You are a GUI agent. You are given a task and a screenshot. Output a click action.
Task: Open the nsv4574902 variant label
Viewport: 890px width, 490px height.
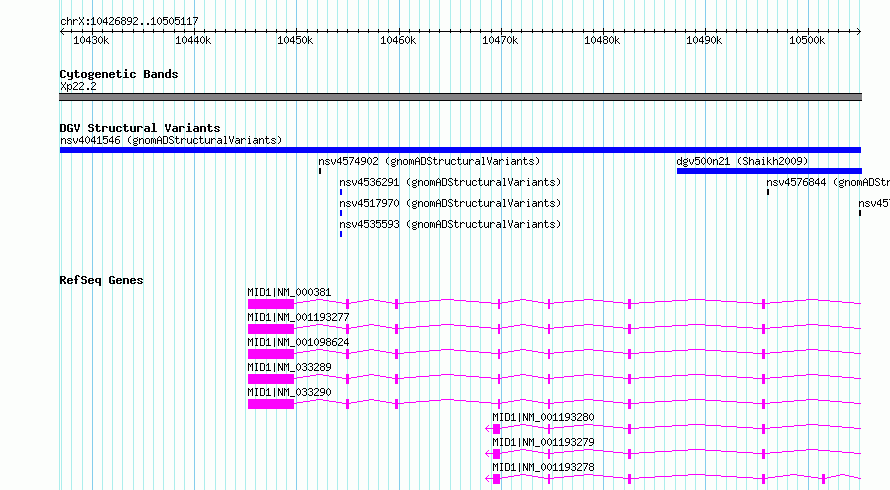pyautogui.click(x=429, y=161)
